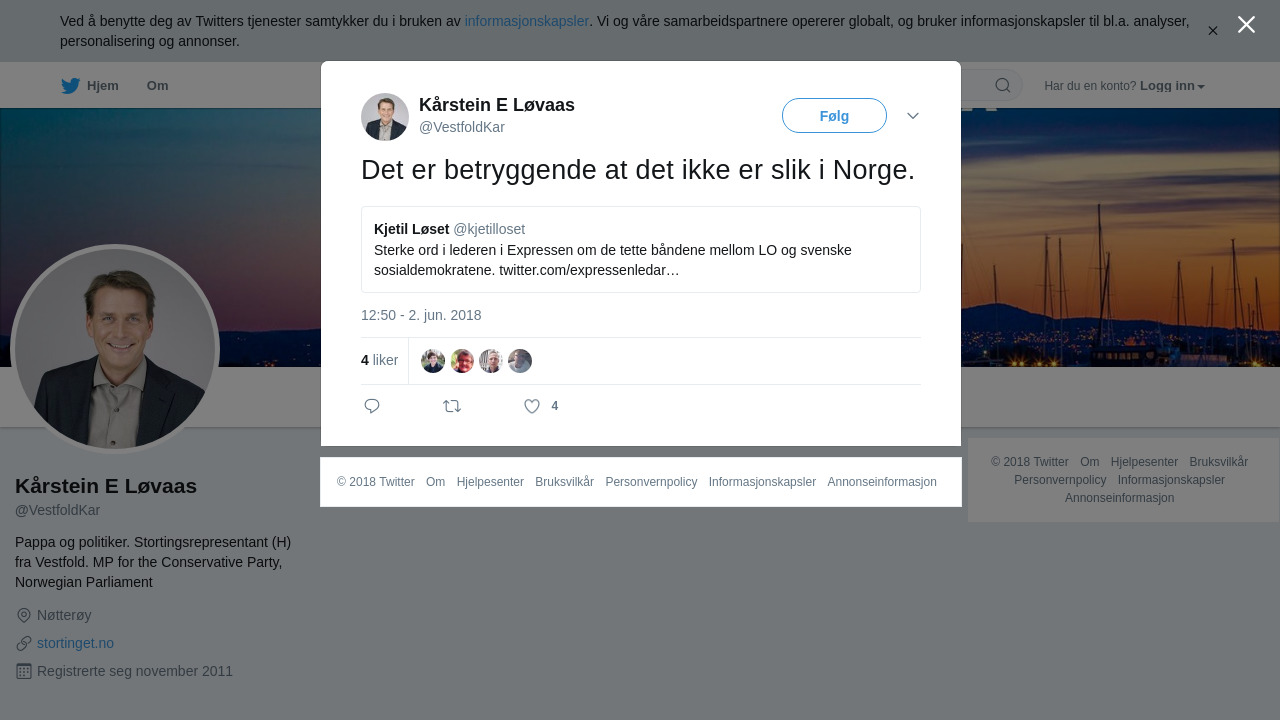This screenshot has width=1280, height=720.
Task: Open the informasjonskapsler link in notice
Action: [527, 21]
